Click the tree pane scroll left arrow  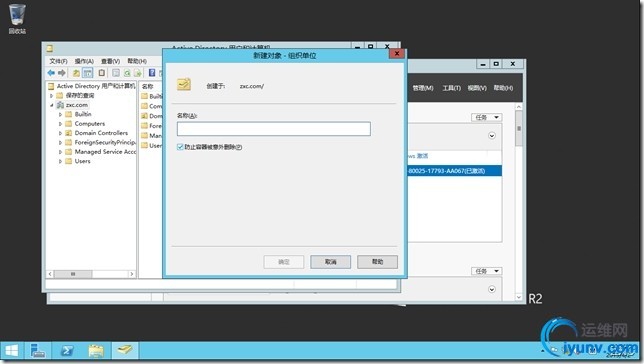coord(50,274)
